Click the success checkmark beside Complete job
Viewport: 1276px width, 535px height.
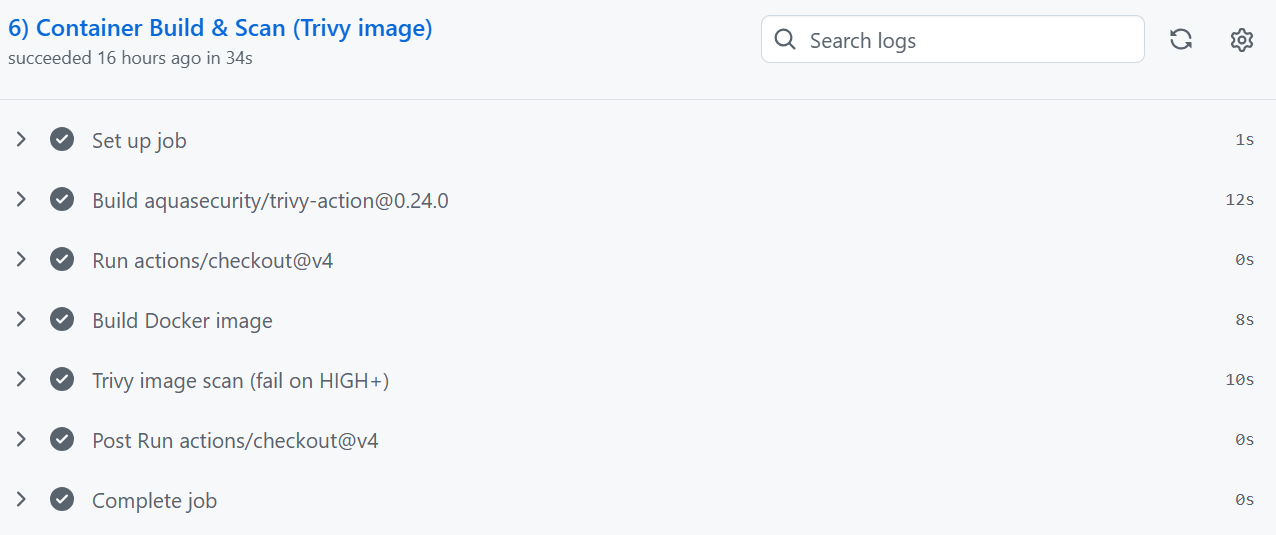[62, 500]
